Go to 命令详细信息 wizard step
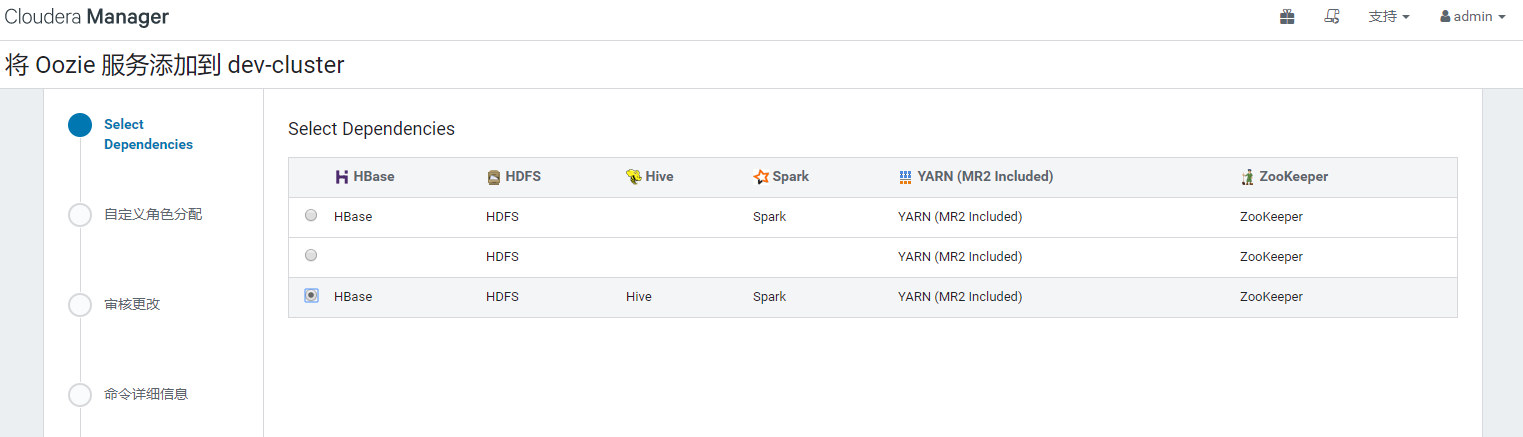 coord(146,394)
